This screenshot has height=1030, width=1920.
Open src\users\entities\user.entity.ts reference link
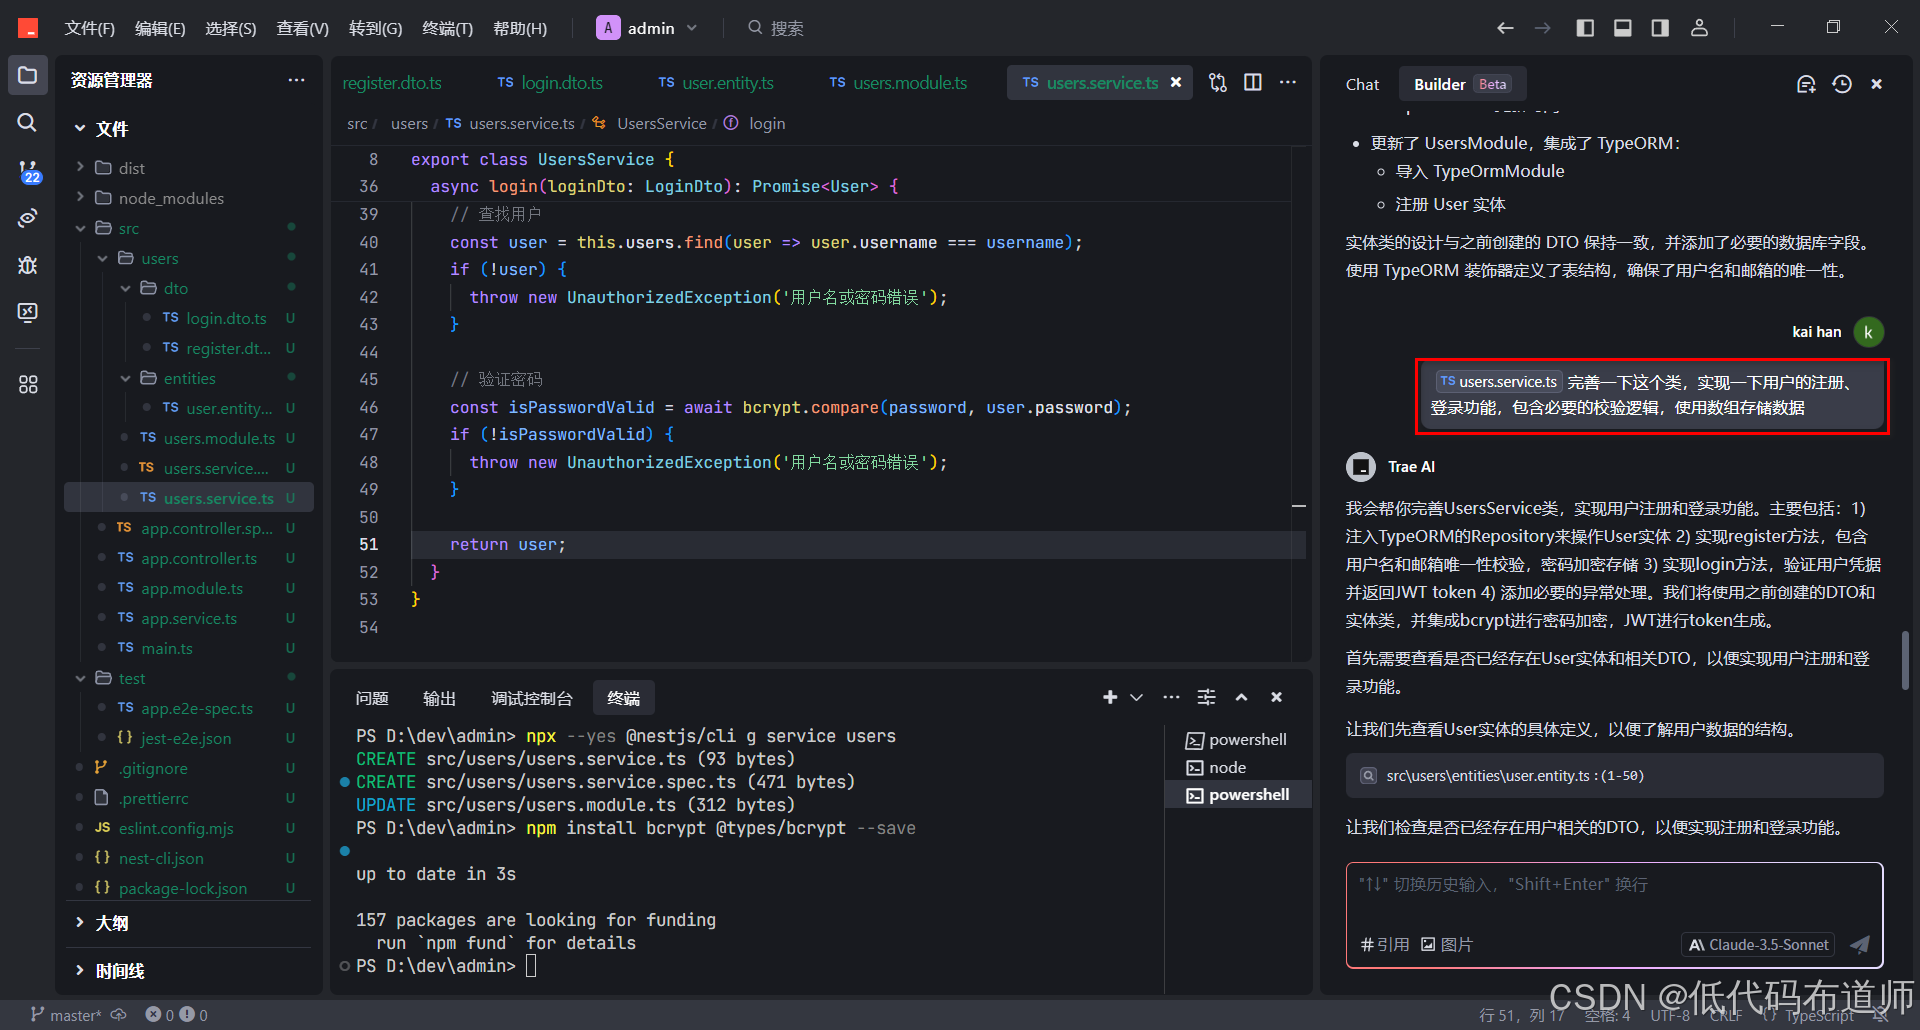click(1614, 776)
